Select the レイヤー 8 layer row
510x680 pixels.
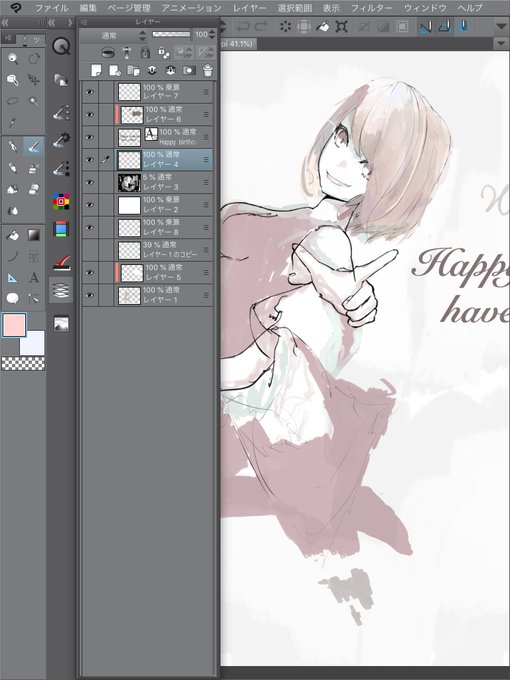pyautogui.click(x=164, y=227)
